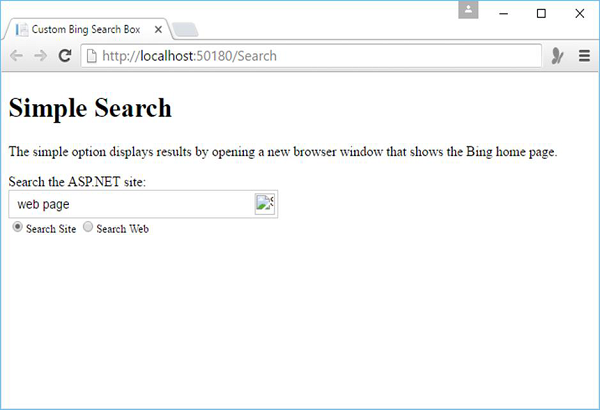Screen dimensions: 600x410
Task: Go forward with the forward arrow
Action: point(41,56)
